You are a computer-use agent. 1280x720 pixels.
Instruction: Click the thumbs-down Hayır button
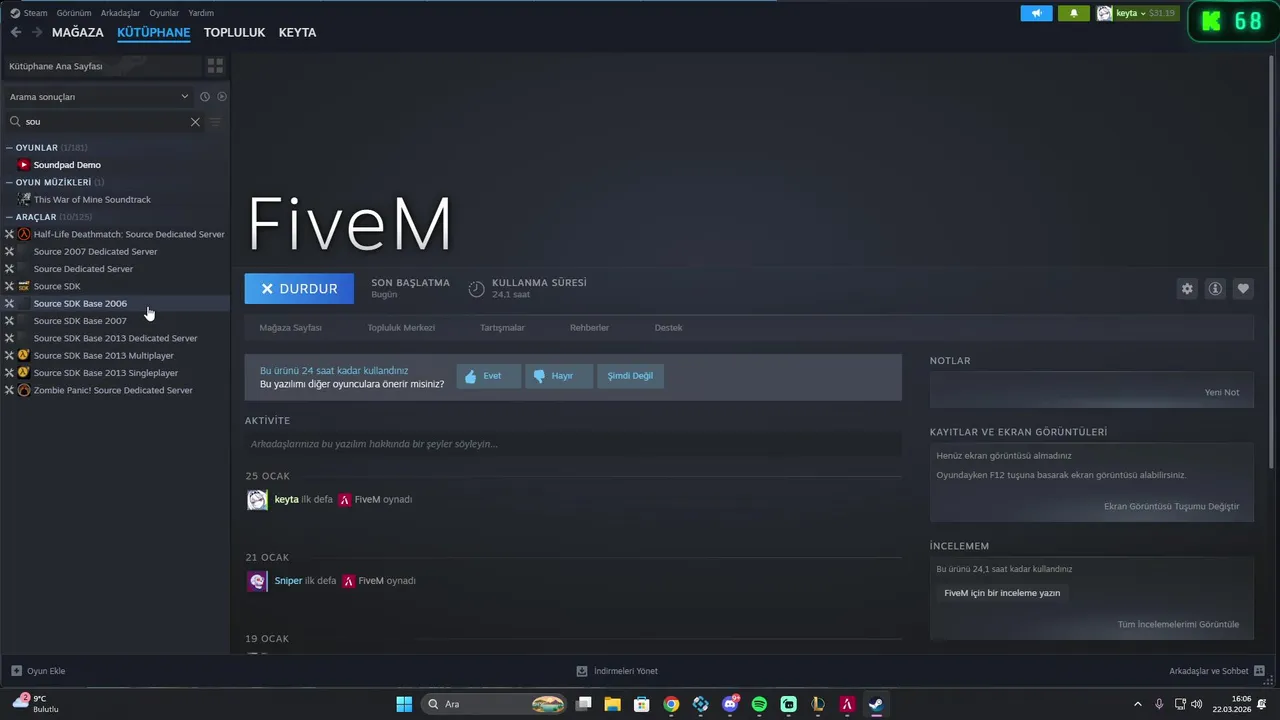pyautogui.click(x=559, y=376)
